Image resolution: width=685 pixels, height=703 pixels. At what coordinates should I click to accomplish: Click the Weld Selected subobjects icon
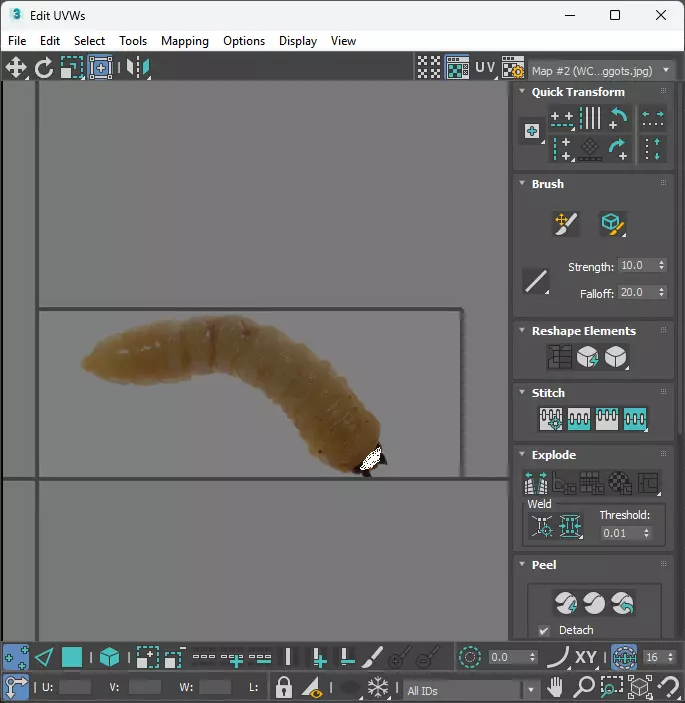pos(570,526)
